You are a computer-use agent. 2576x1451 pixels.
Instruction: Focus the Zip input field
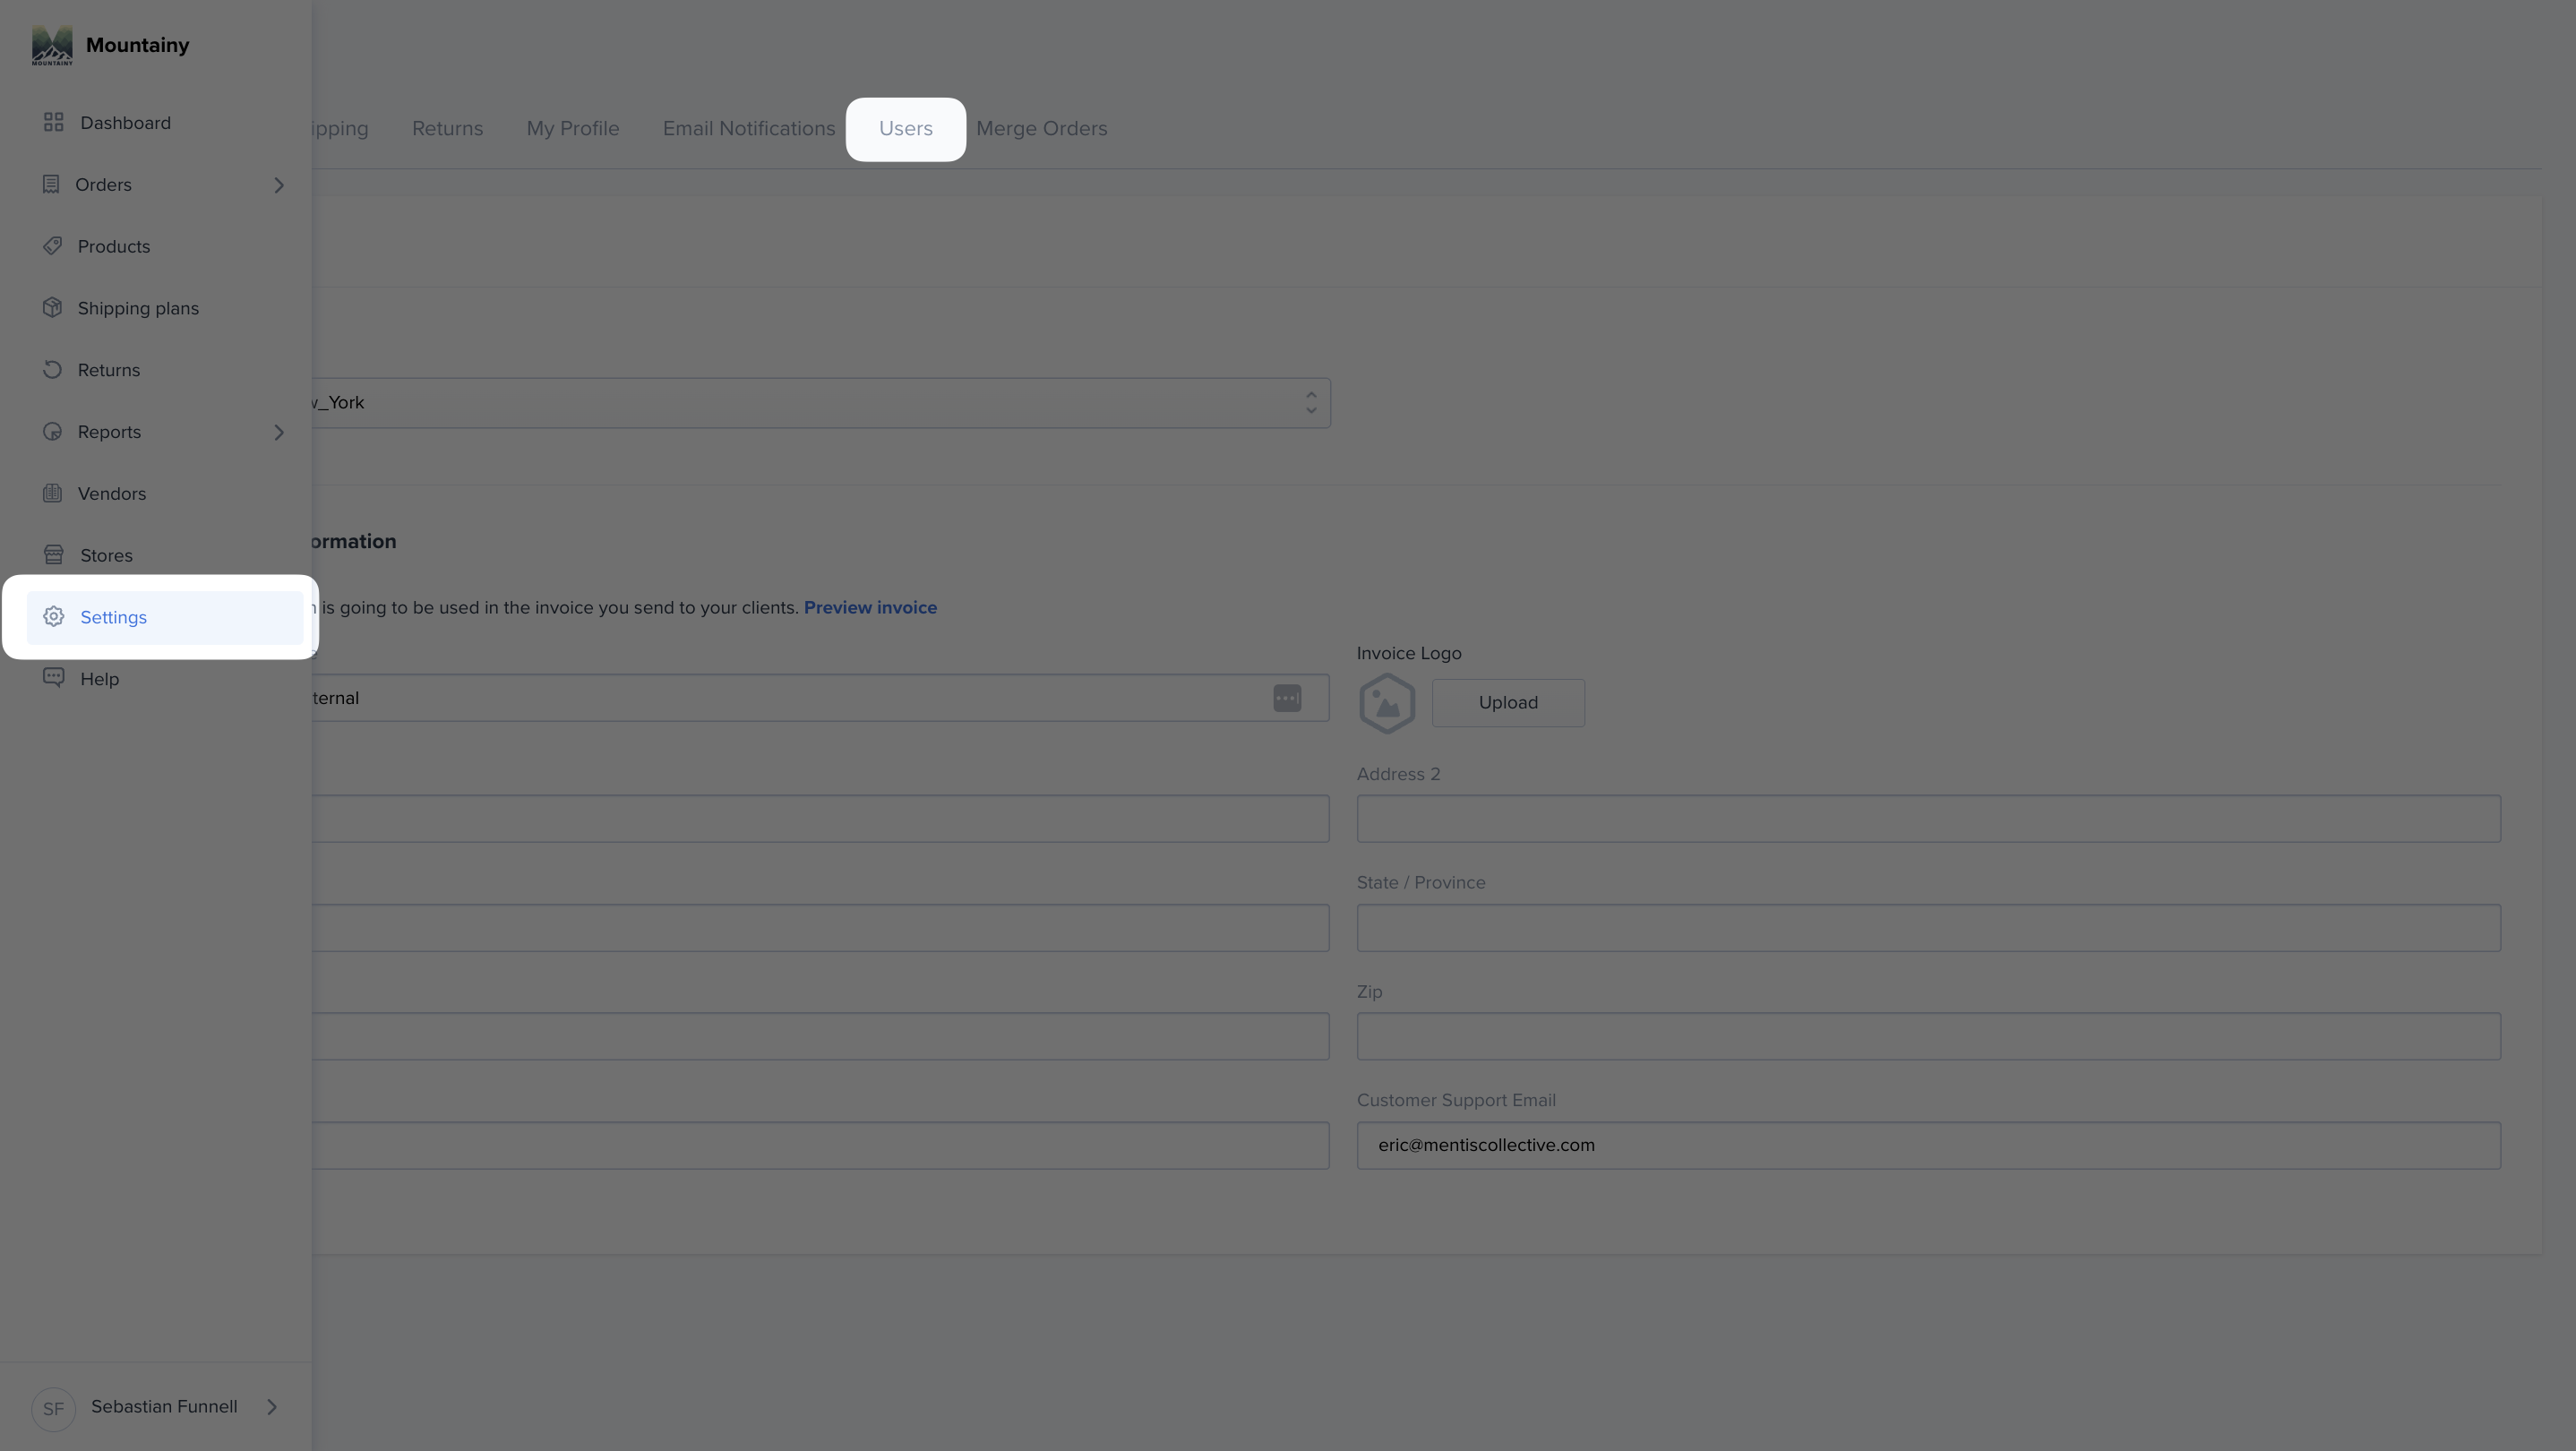tap(1929, 1036)
